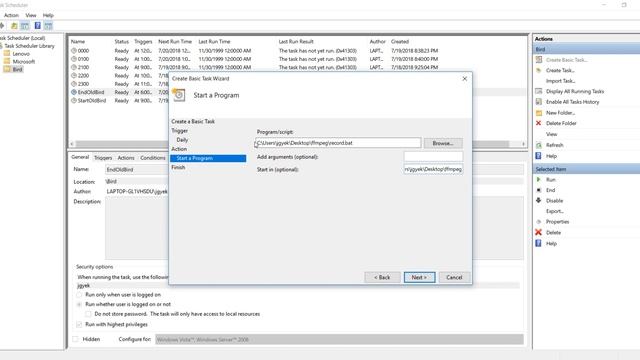Click the Refresh action icon
The width and height of the screenshot is (640, 360).
click(x=539, y=145)
